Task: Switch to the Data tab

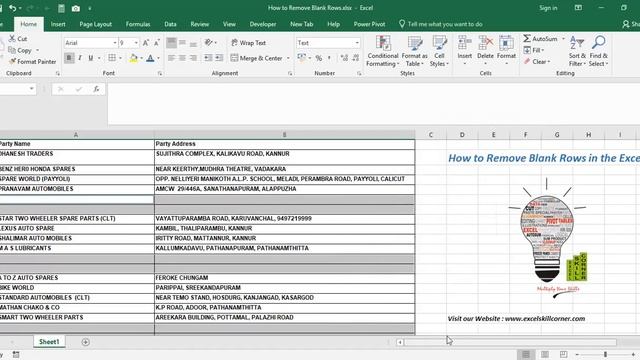Action: click(170, 24)
